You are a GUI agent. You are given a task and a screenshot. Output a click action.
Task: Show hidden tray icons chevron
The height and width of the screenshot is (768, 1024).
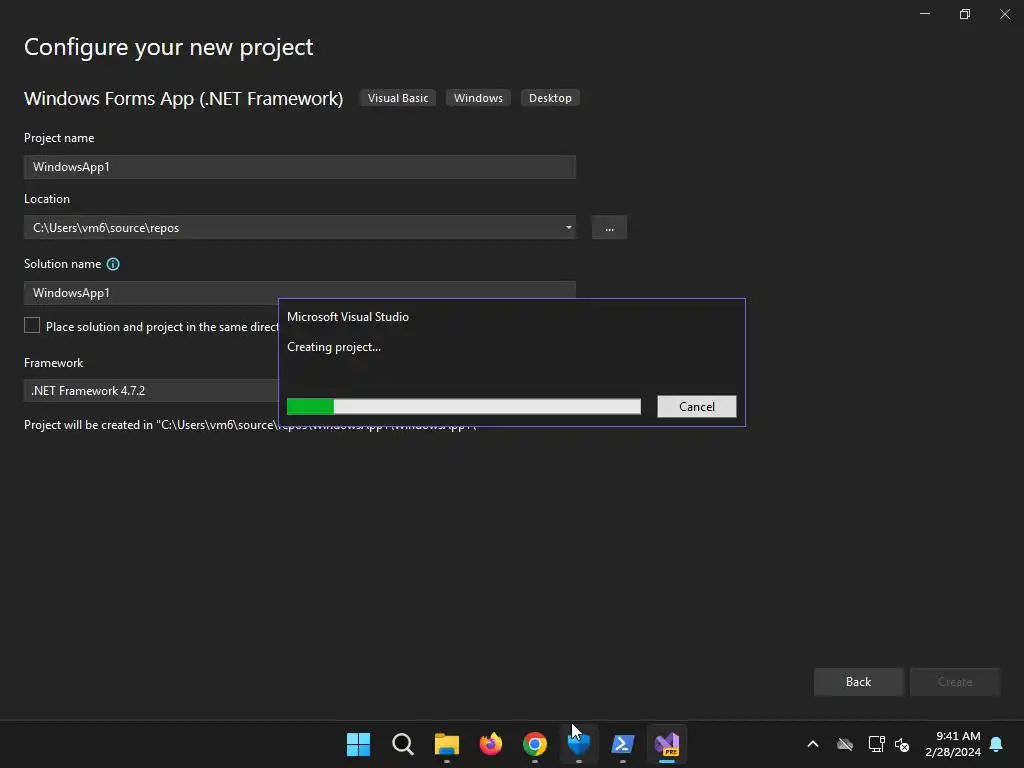click(813, 744)
